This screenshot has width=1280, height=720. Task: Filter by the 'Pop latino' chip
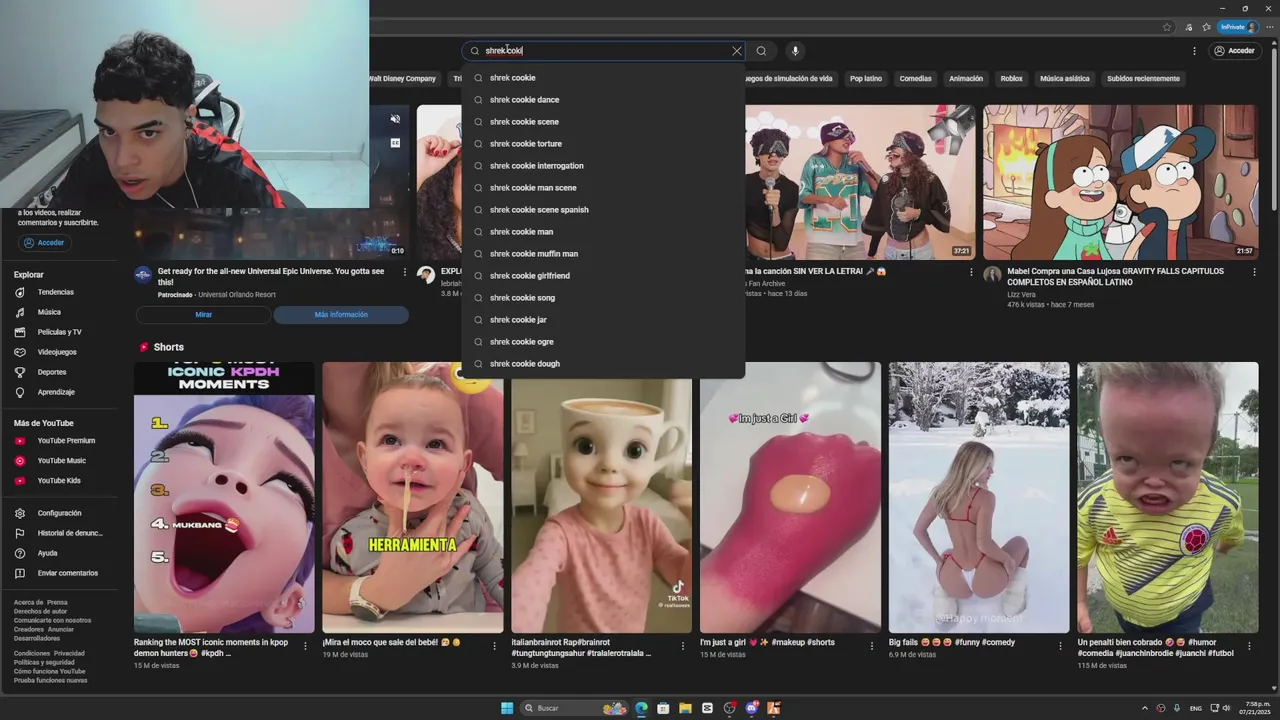tap(866, 78)
